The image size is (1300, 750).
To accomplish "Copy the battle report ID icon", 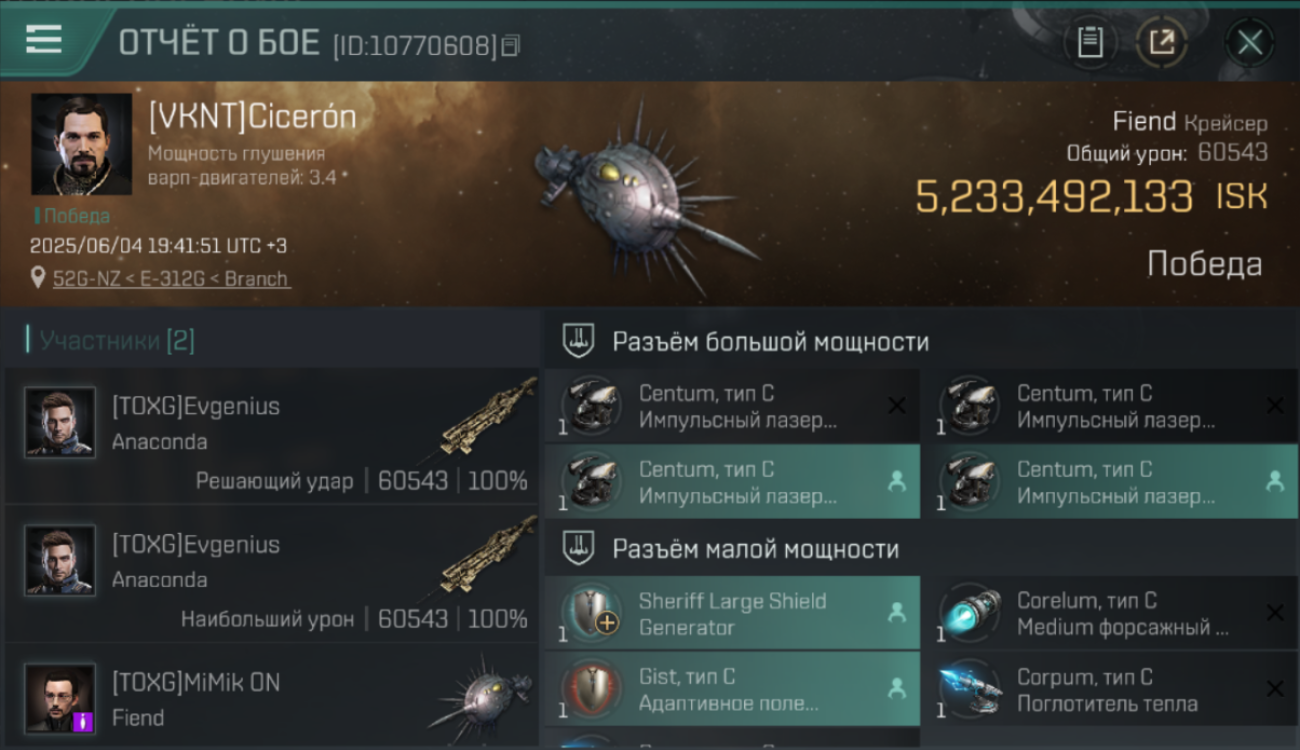I will [511, 45].
